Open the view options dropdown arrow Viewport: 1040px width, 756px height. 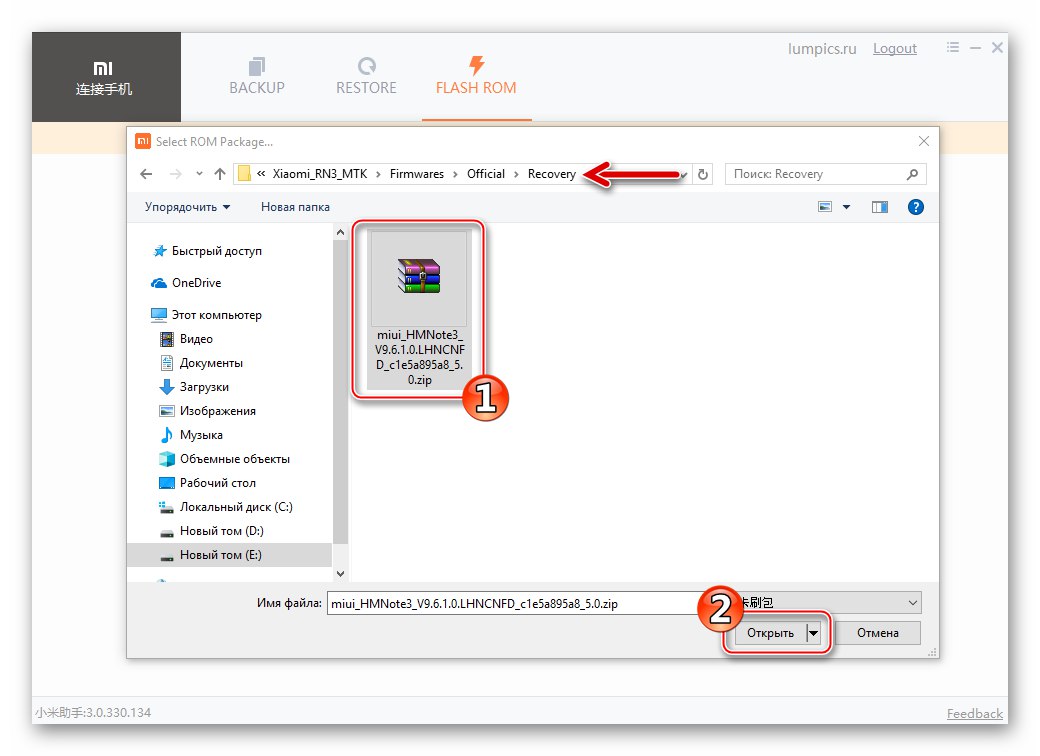tap(846, 207)
